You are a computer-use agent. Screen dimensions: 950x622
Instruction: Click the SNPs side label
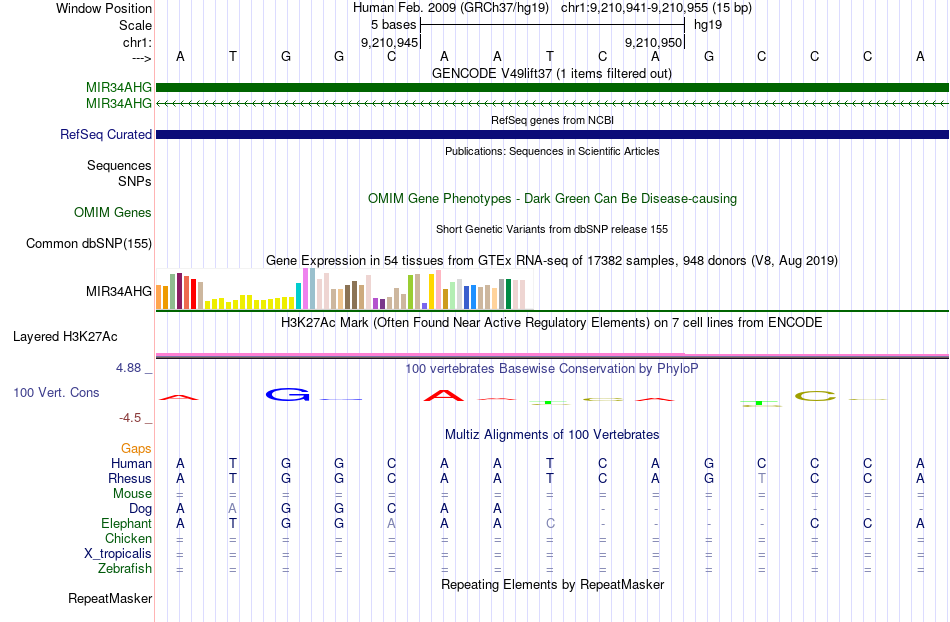pos(135,181)
